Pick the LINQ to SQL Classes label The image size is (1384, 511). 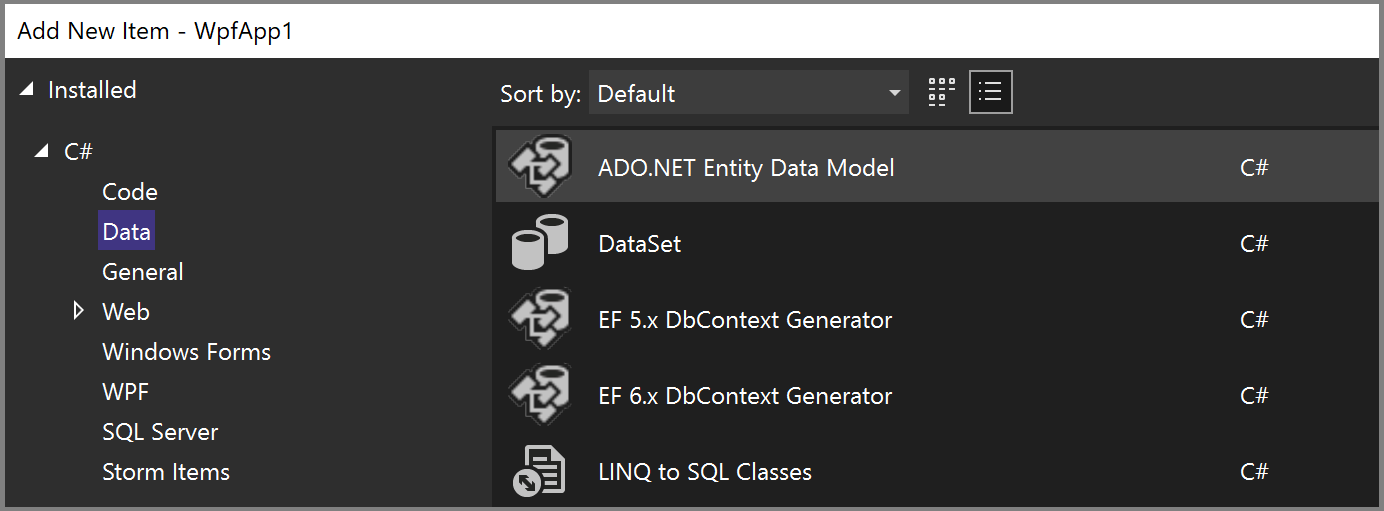click(704, 471)
